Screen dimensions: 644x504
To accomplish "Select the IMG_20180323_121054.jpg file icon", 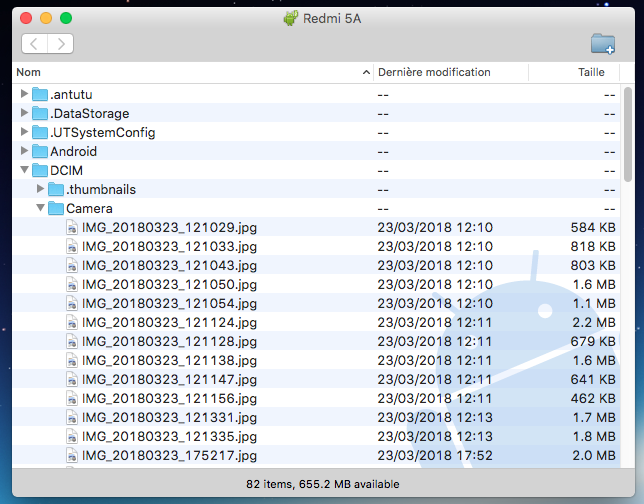I will pos(72,303).
